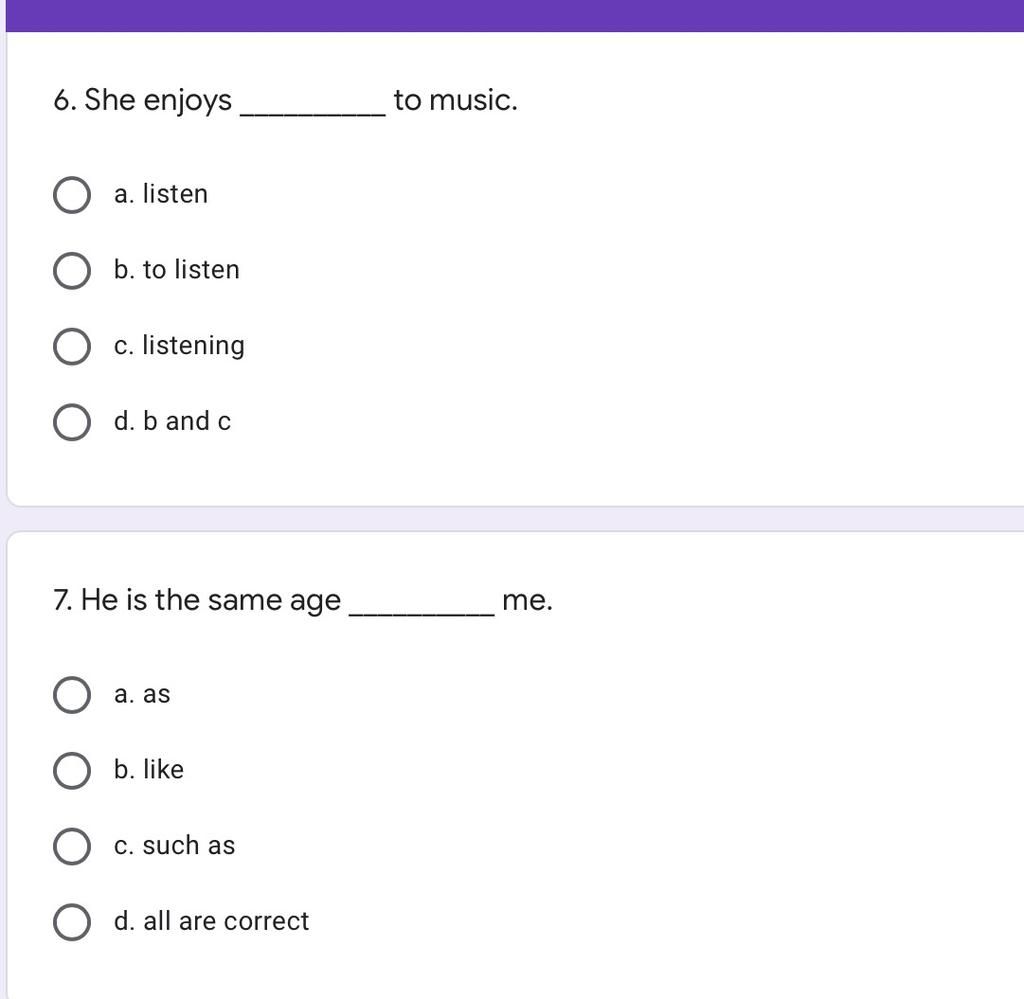Click the 'b. to listen' label text
This screenshot has width=1024, height=999.
176,270
